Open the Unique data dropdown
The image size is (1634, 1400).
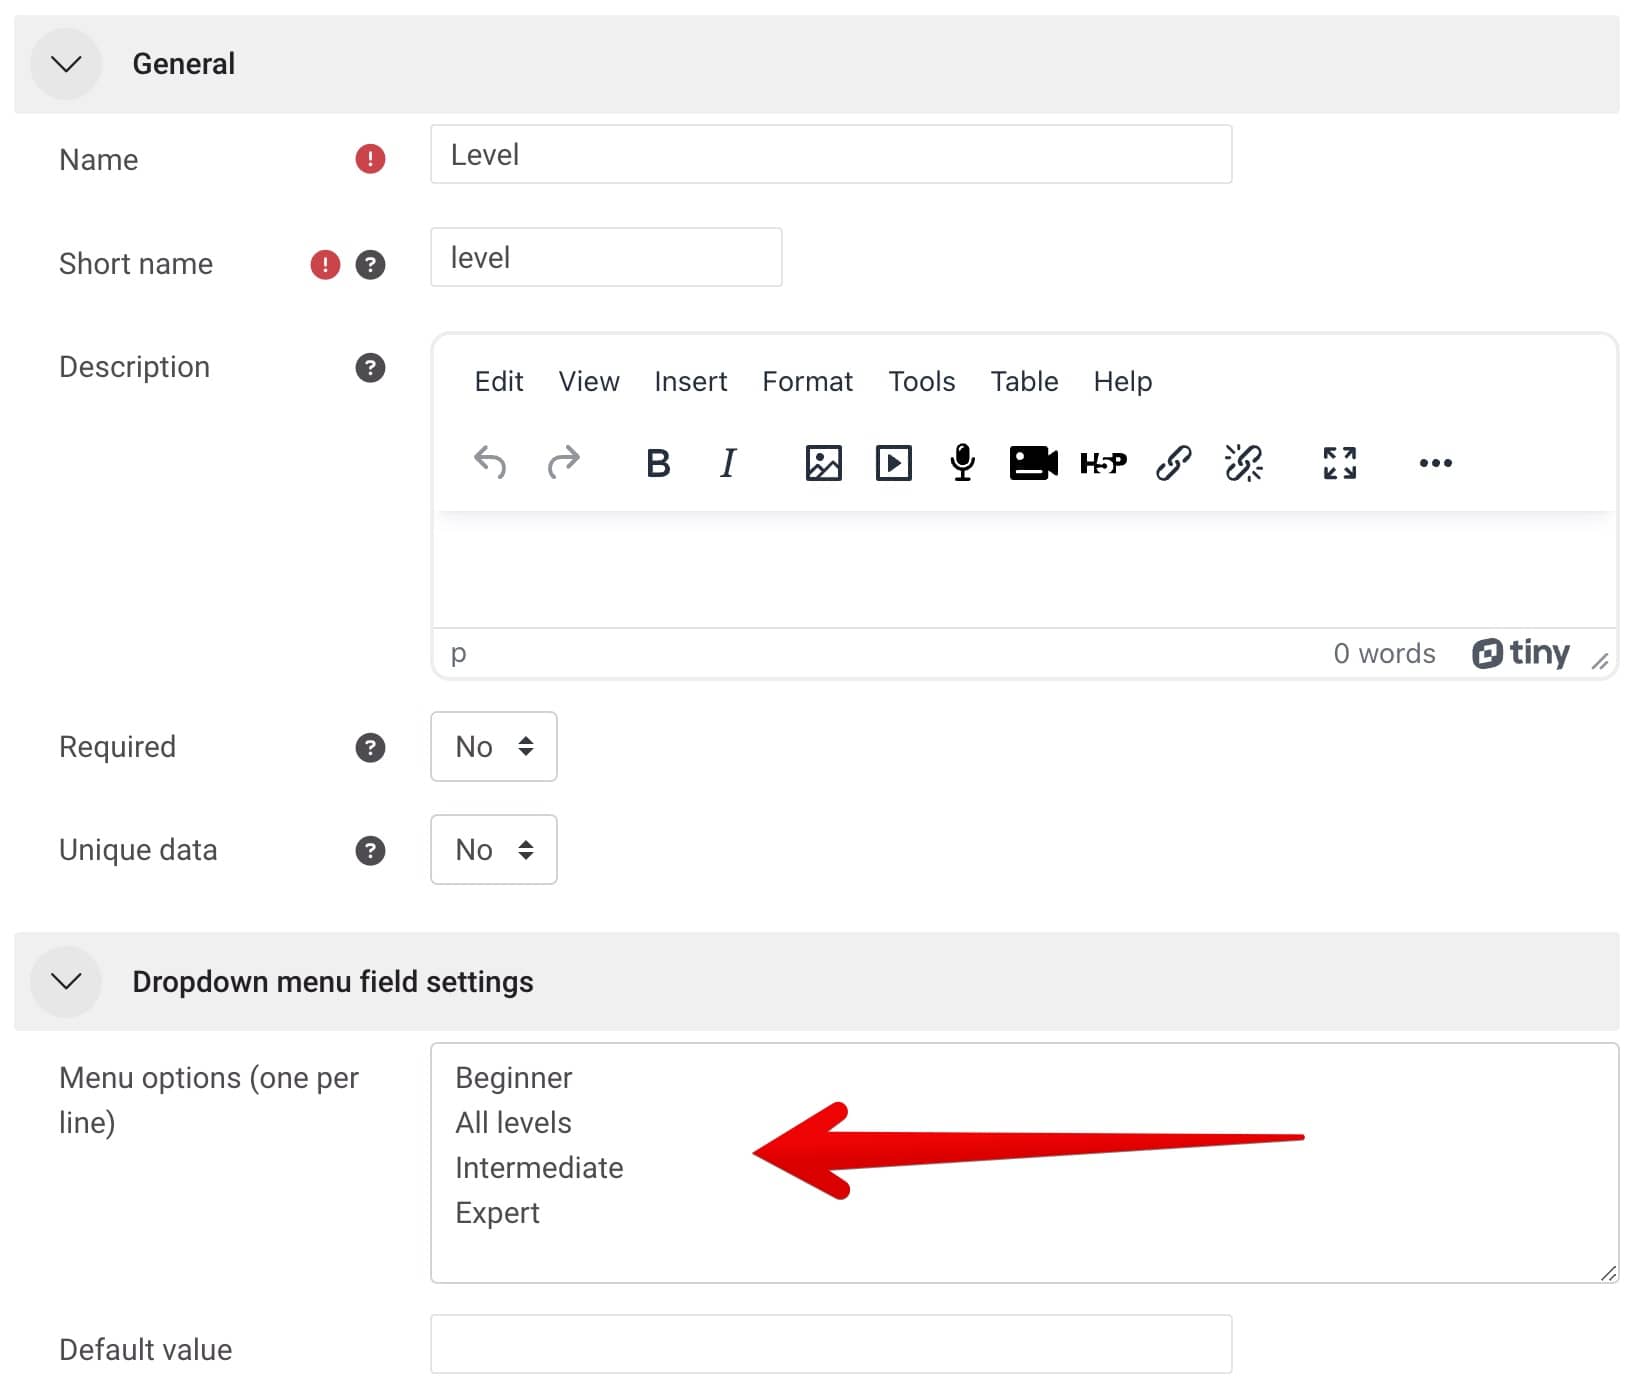click(x=494, y=850)
